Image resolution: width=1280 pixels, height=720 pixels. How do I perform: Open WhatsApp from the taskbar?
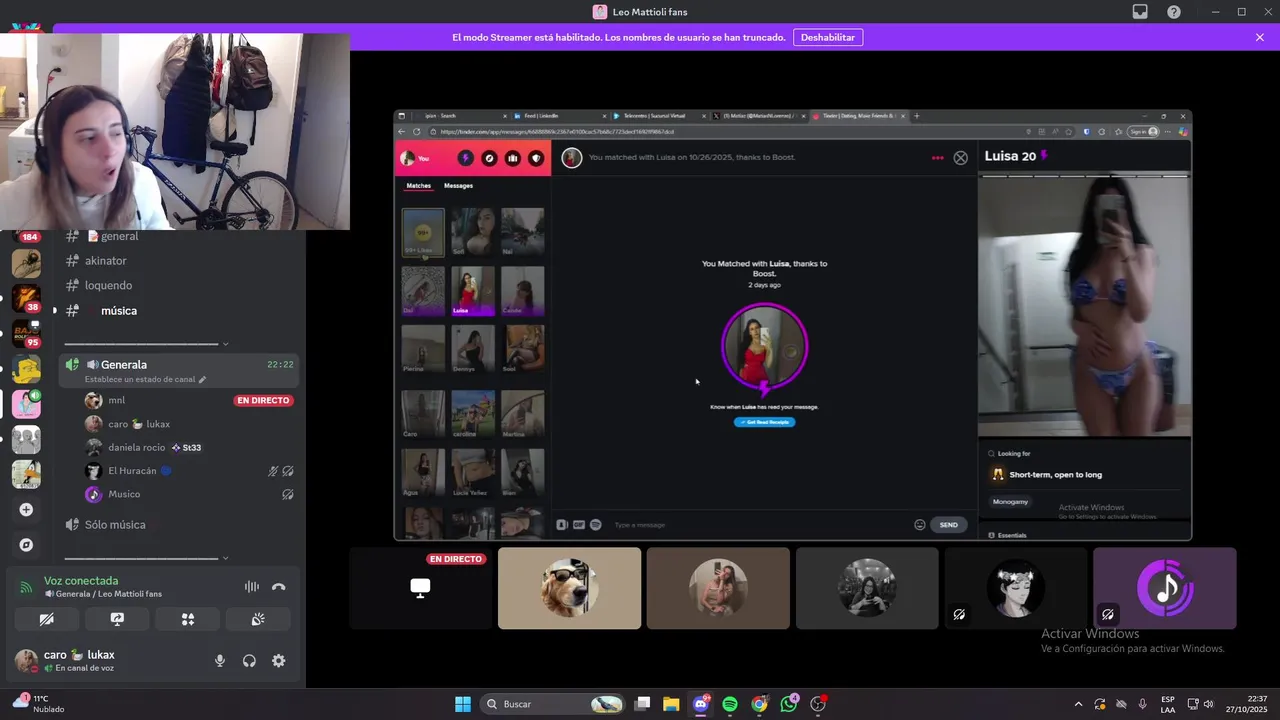[789, 704]
